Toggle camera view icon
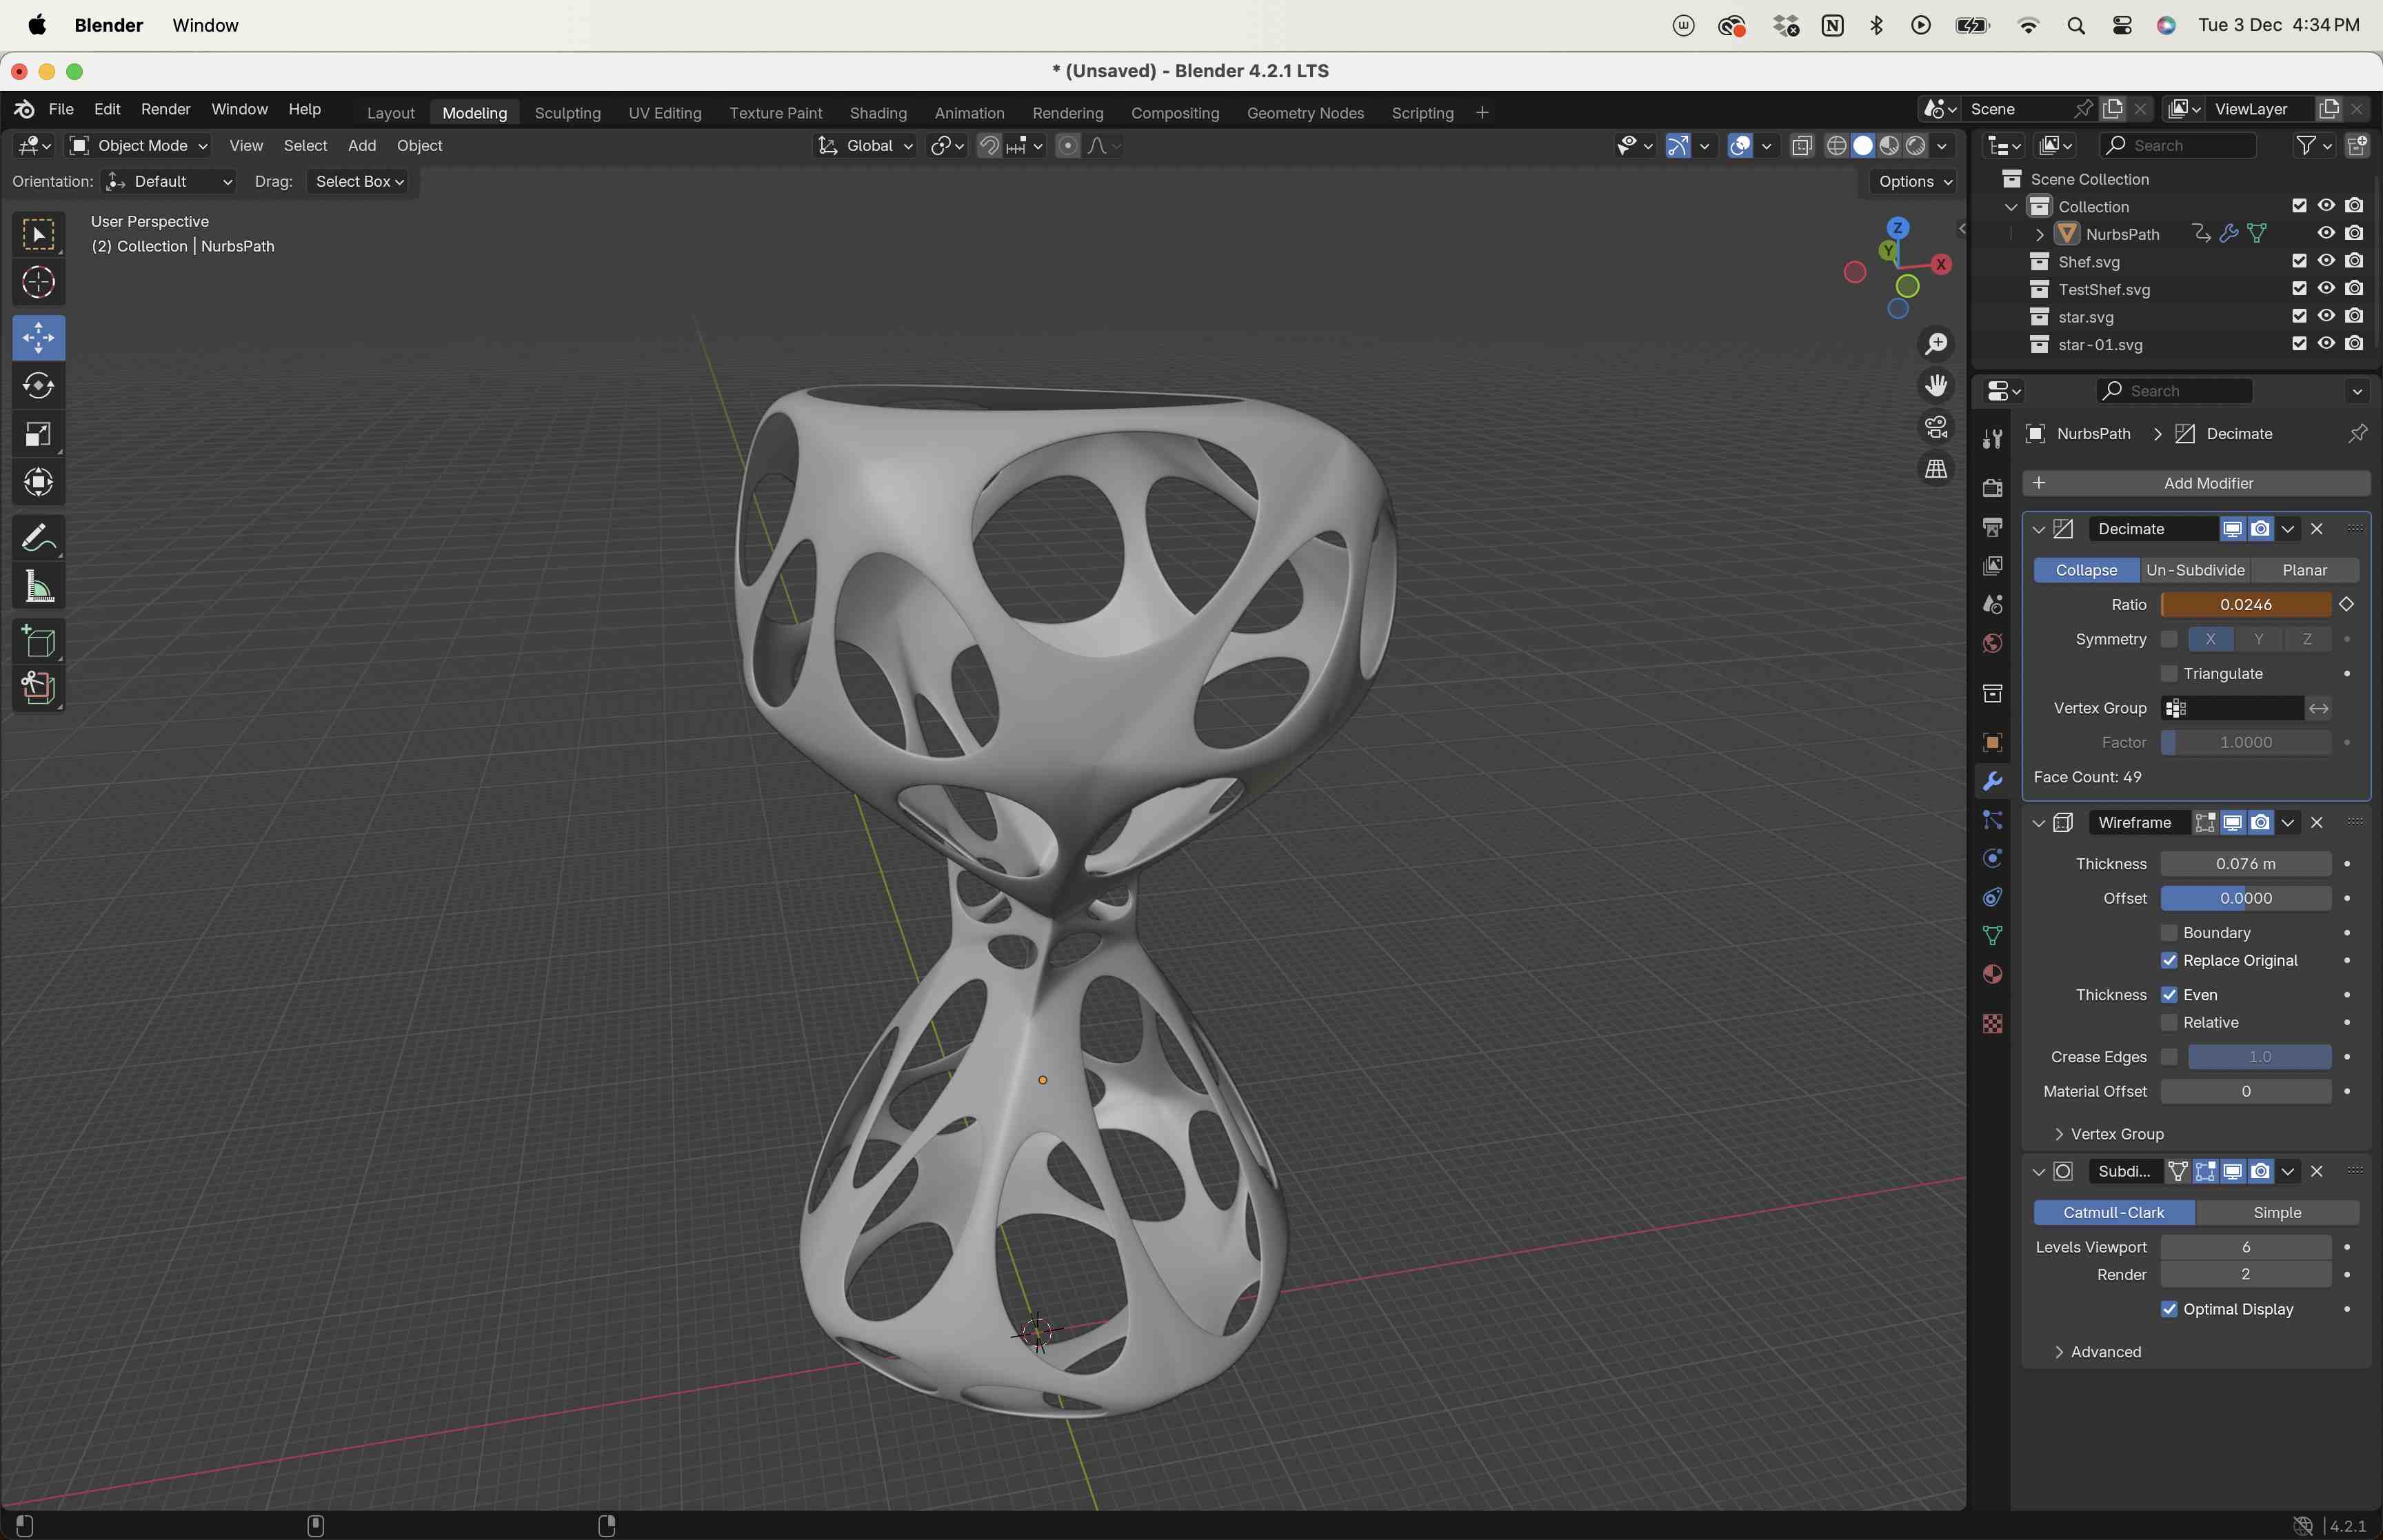 [x=1936, y=427]
